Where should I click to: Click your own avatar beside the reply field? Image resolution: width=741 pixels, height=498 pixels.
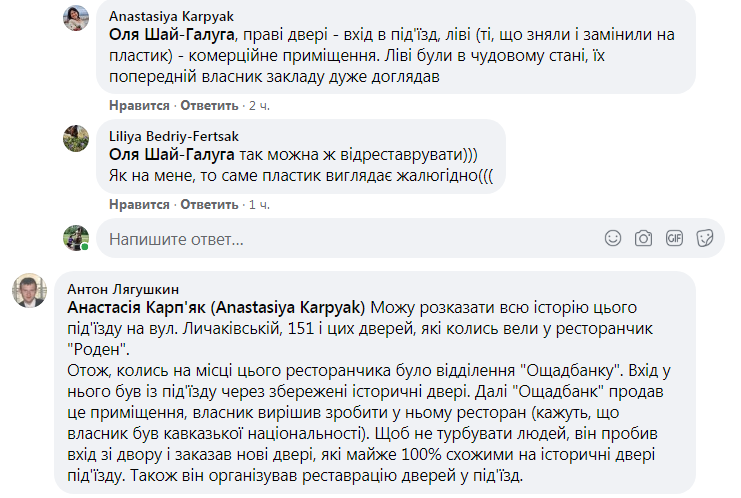tap(77, 239)
